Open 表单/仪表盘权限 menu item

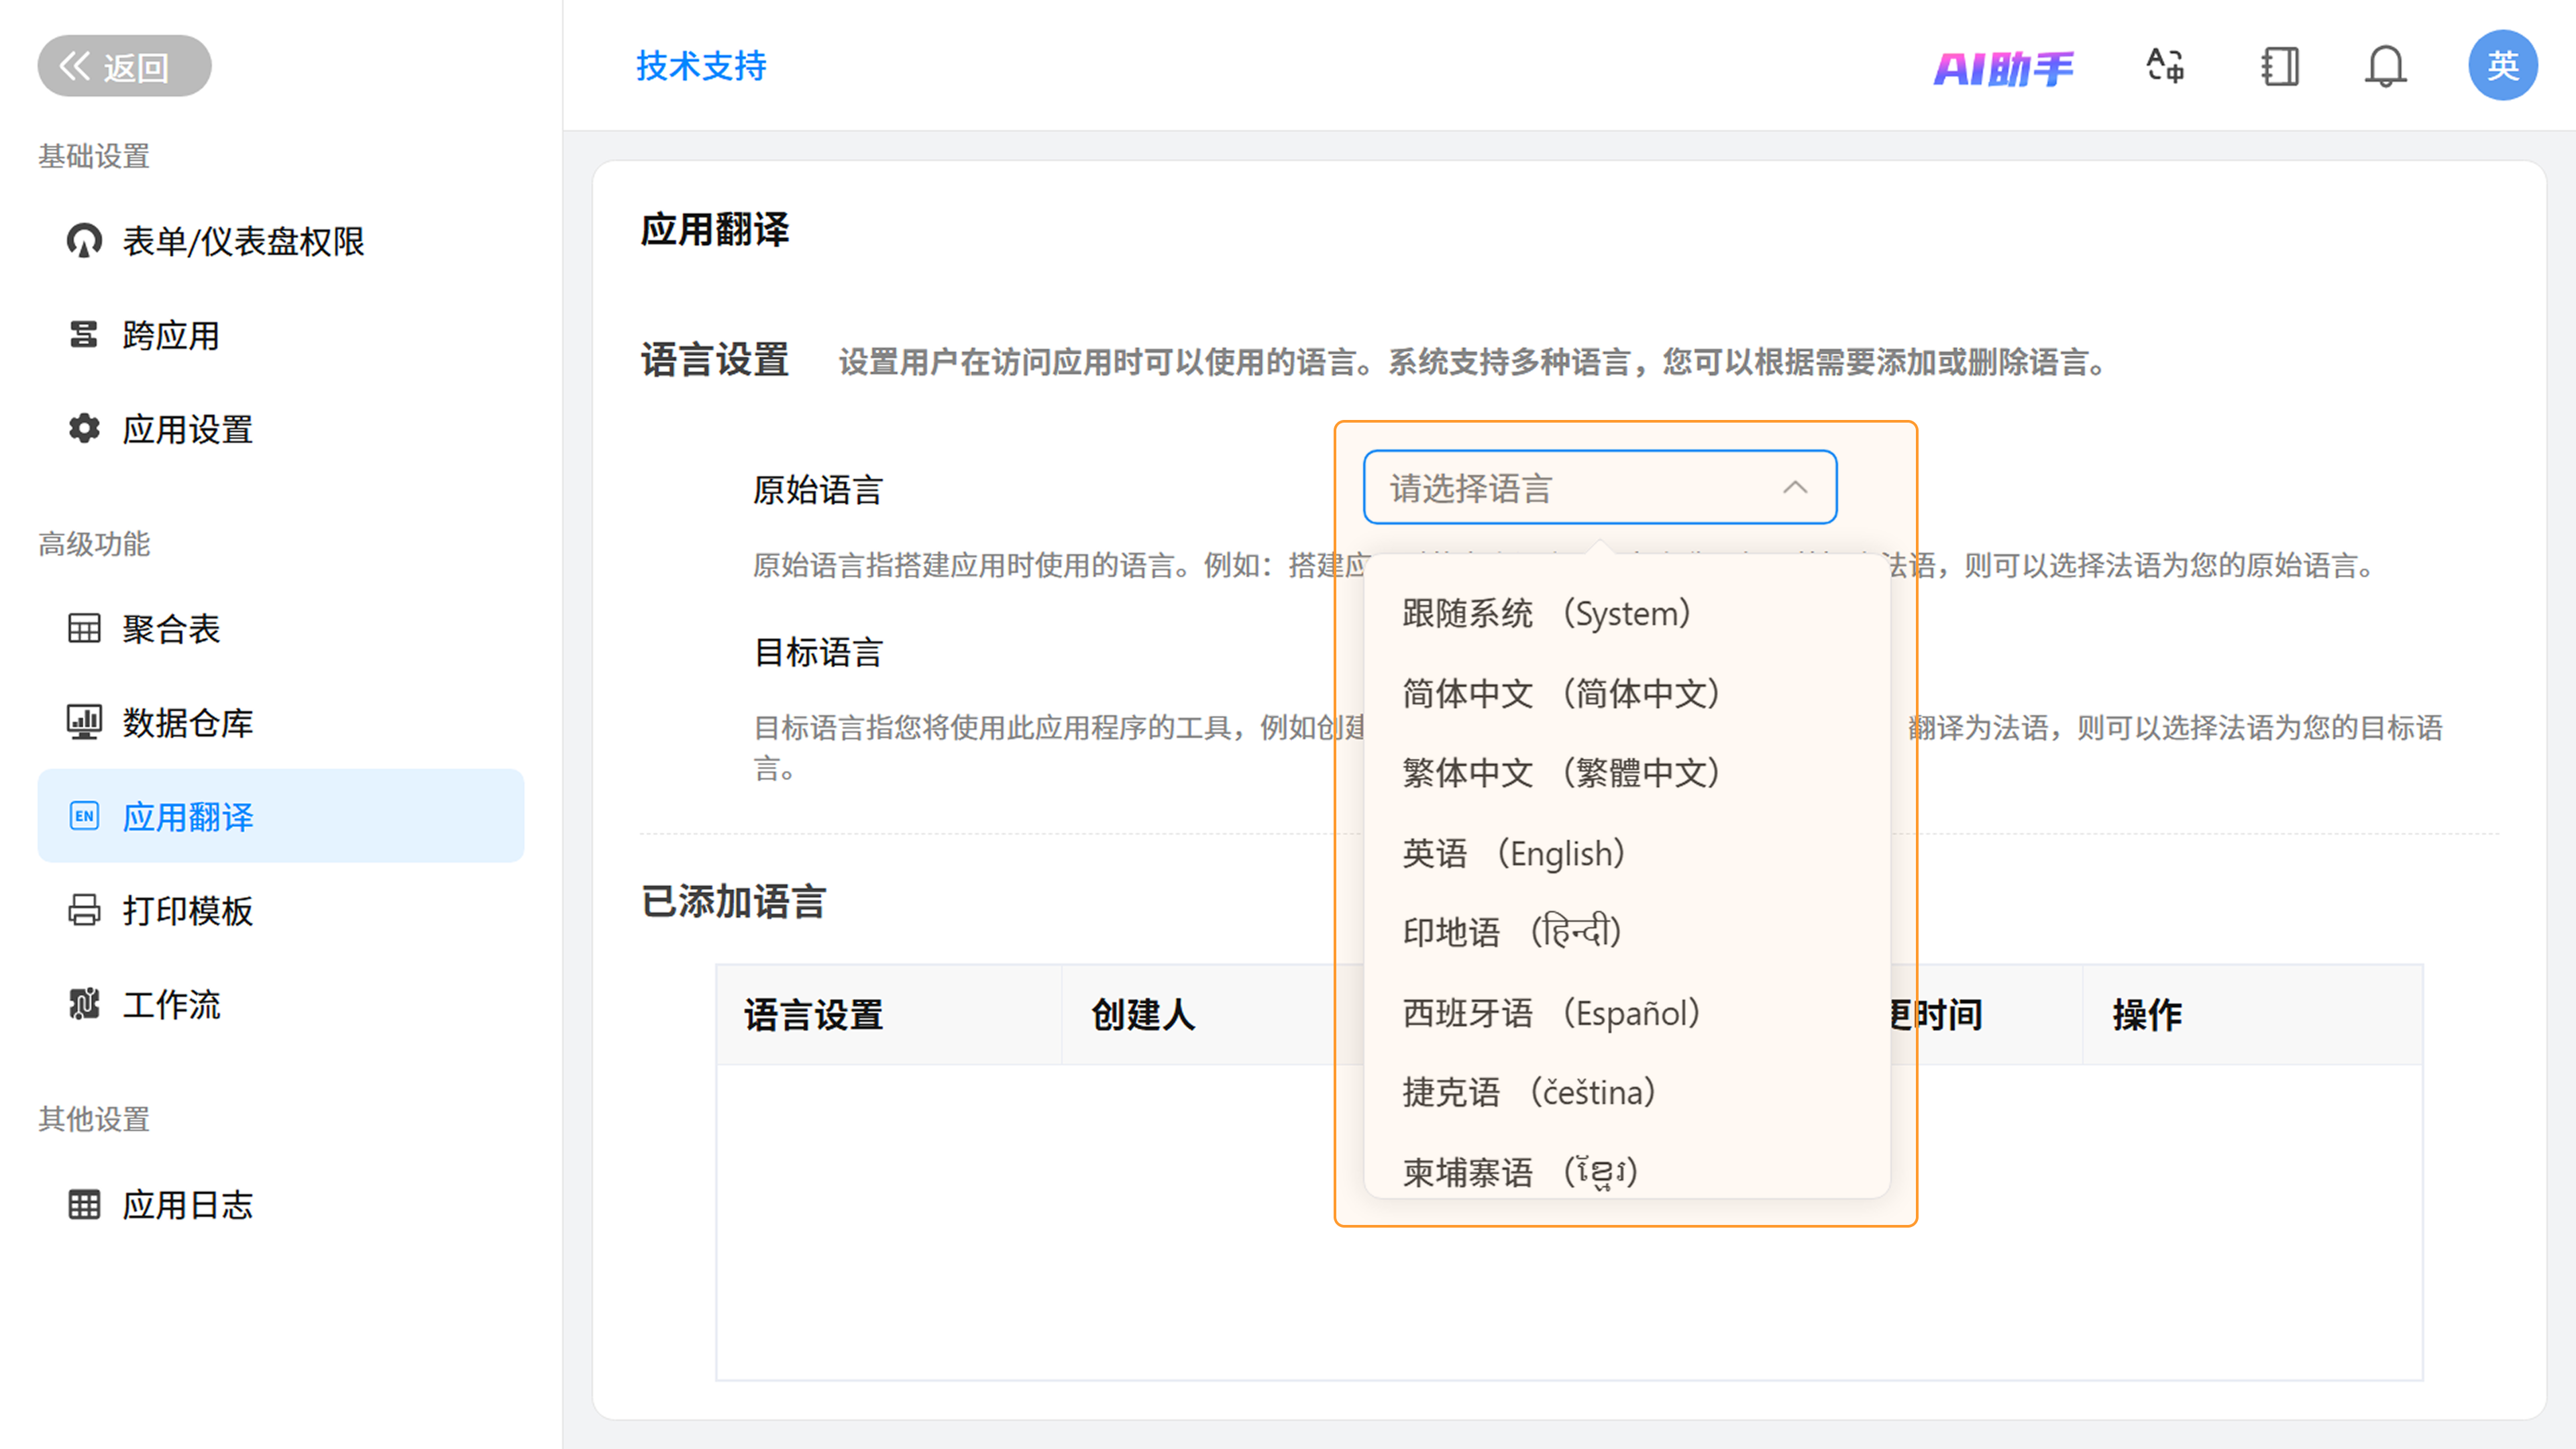[x=281, y=241]
